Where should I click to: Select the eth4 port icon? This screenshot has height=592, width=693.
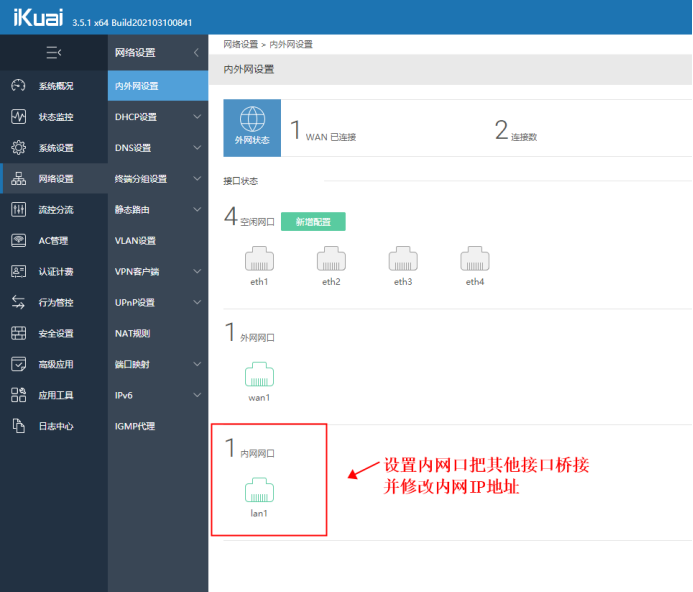(x=475, y=260)
